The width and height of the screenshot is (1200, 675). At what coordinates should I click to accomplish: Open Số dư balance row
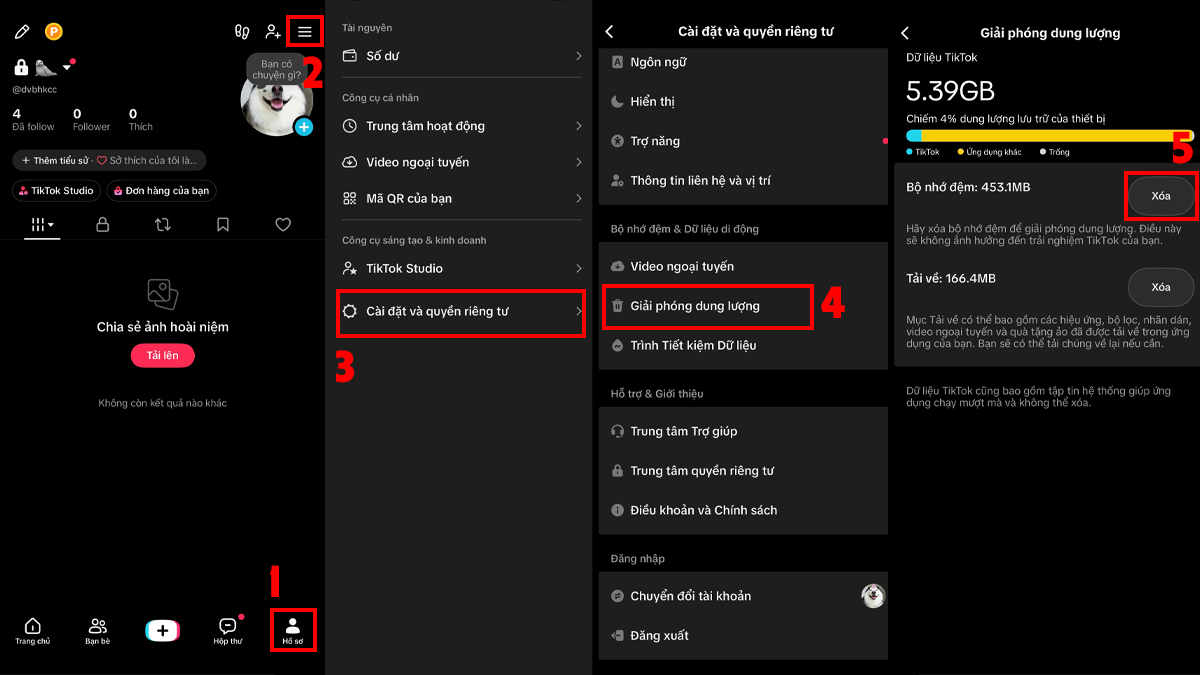click(462, 56)
